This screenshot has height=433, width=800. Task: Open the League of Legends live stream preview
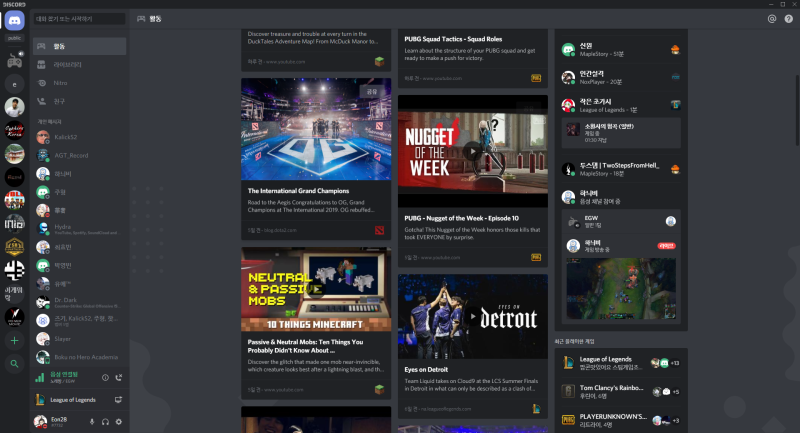coord(621,289)
